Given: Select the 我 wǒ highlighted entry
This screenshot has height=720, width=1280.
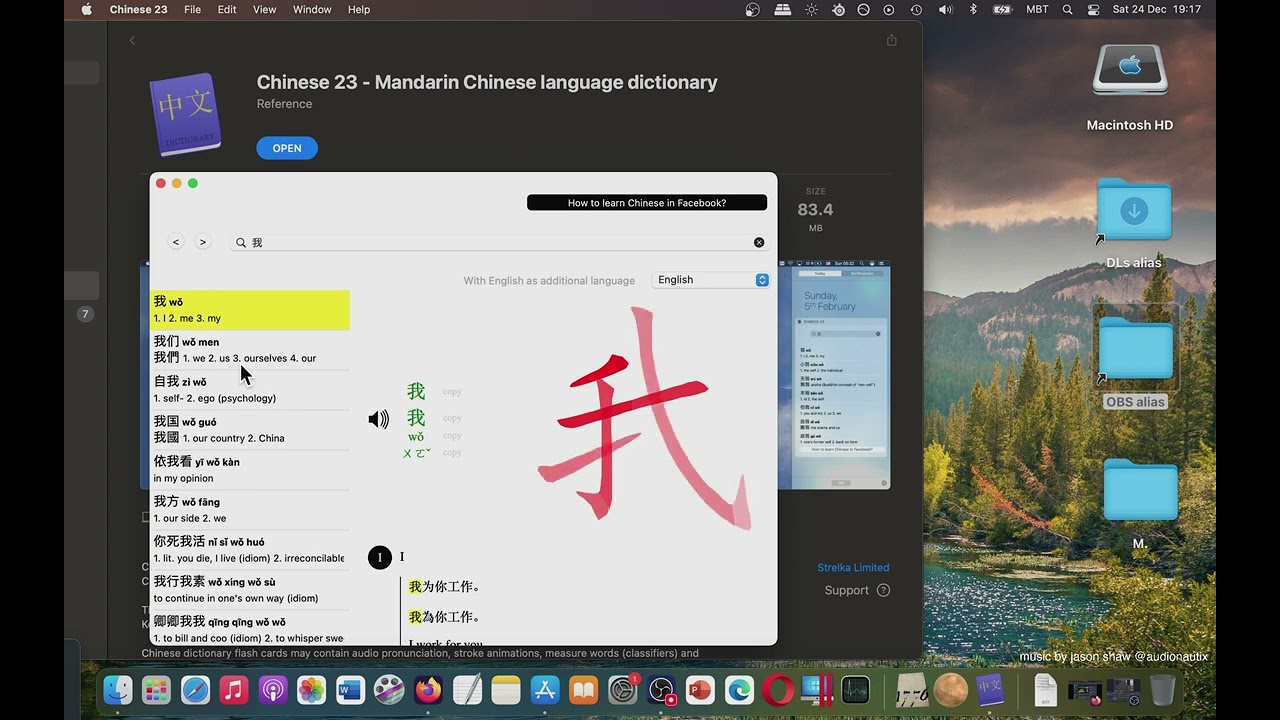Looking at the screenshot, I should 250,310.
